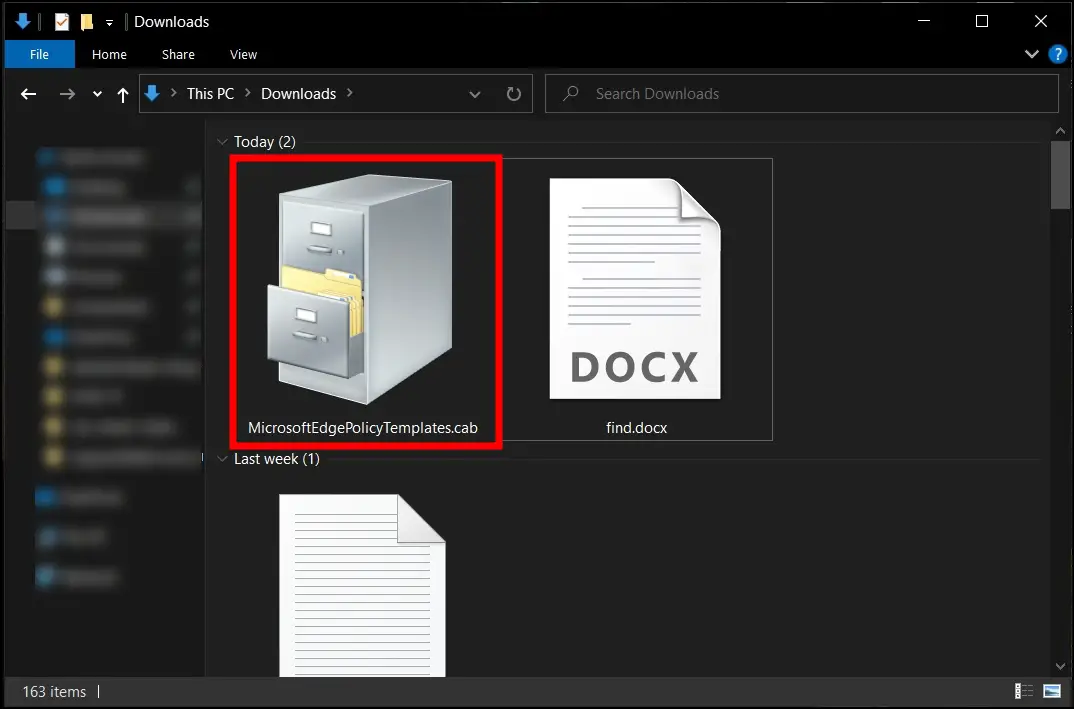Minimize the Downloads window
Viewport: 1074px width, 709px height.
[x=924, y=21]
